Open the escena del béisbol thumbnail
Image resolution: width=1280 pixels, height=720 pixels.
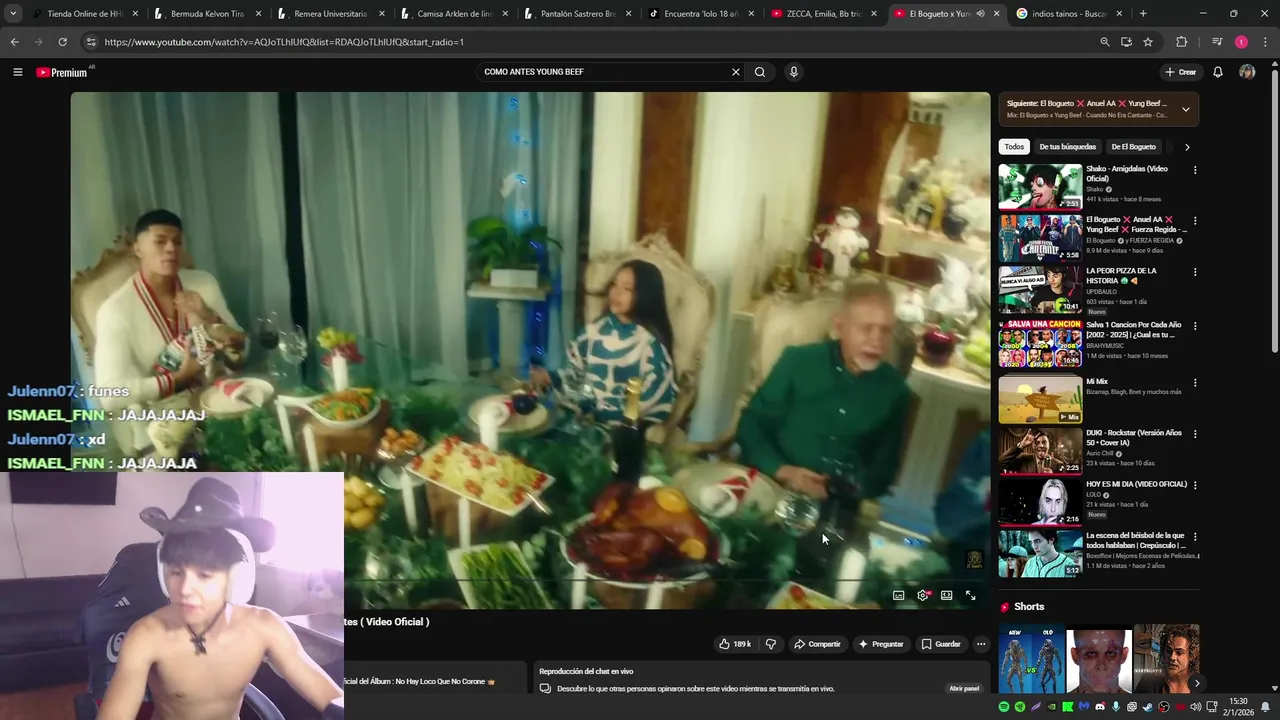click(x=1040, y=554)
